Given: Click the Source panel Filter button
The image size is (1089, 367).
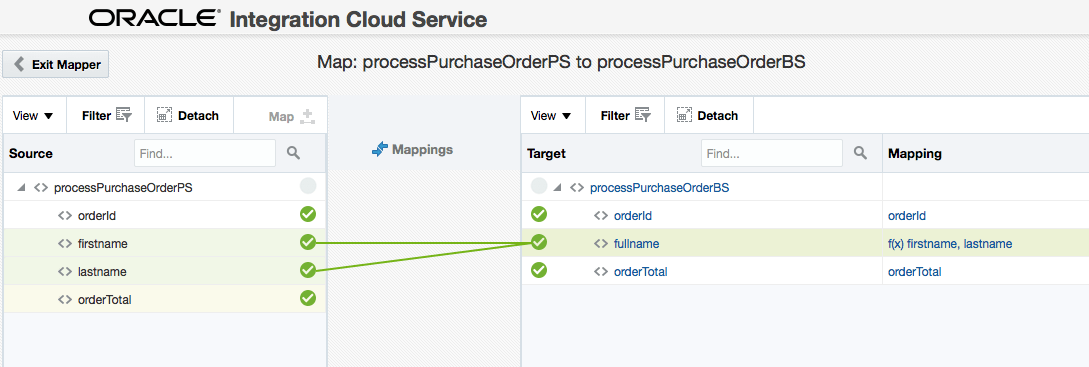Looking at the screenshot, I should [x=106, y=116].
